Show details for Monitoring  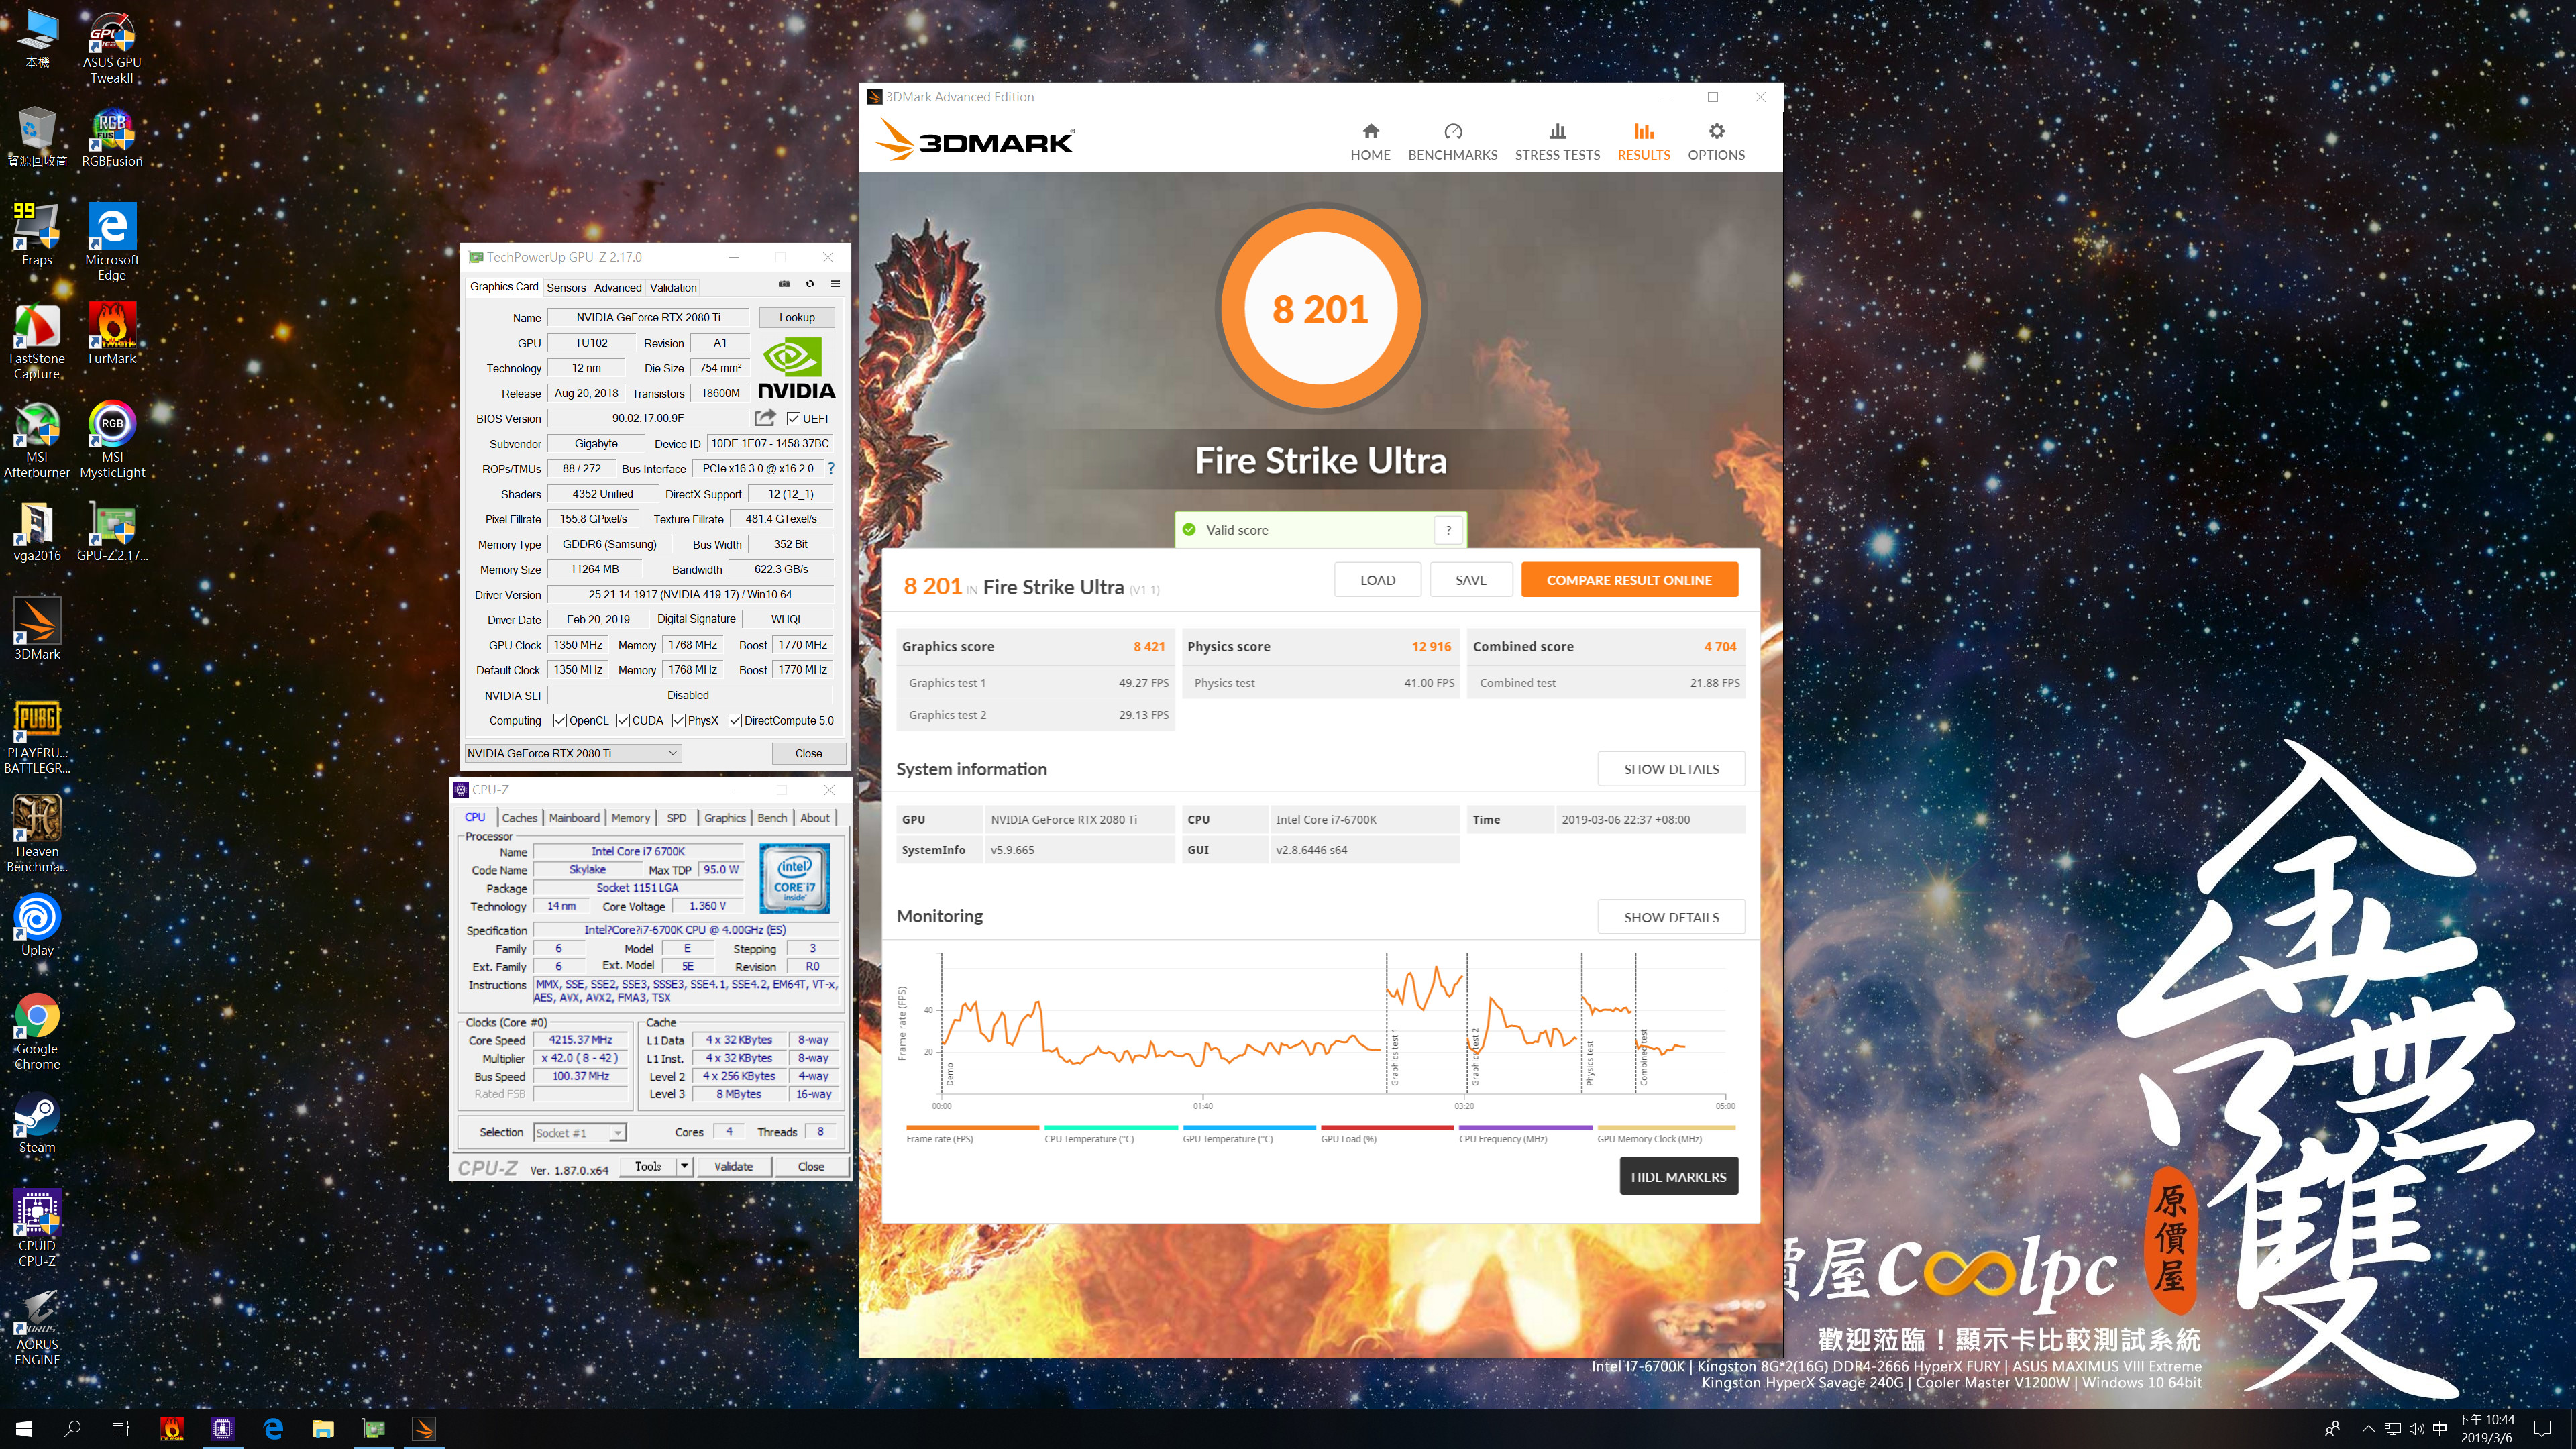point(1671,917)
